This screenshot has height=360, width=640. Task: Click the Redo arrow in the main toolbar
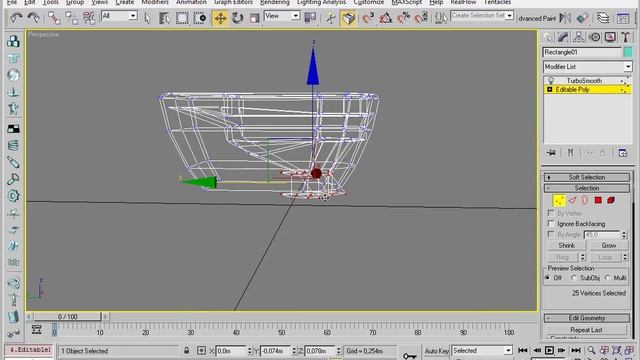click(33, 18)
